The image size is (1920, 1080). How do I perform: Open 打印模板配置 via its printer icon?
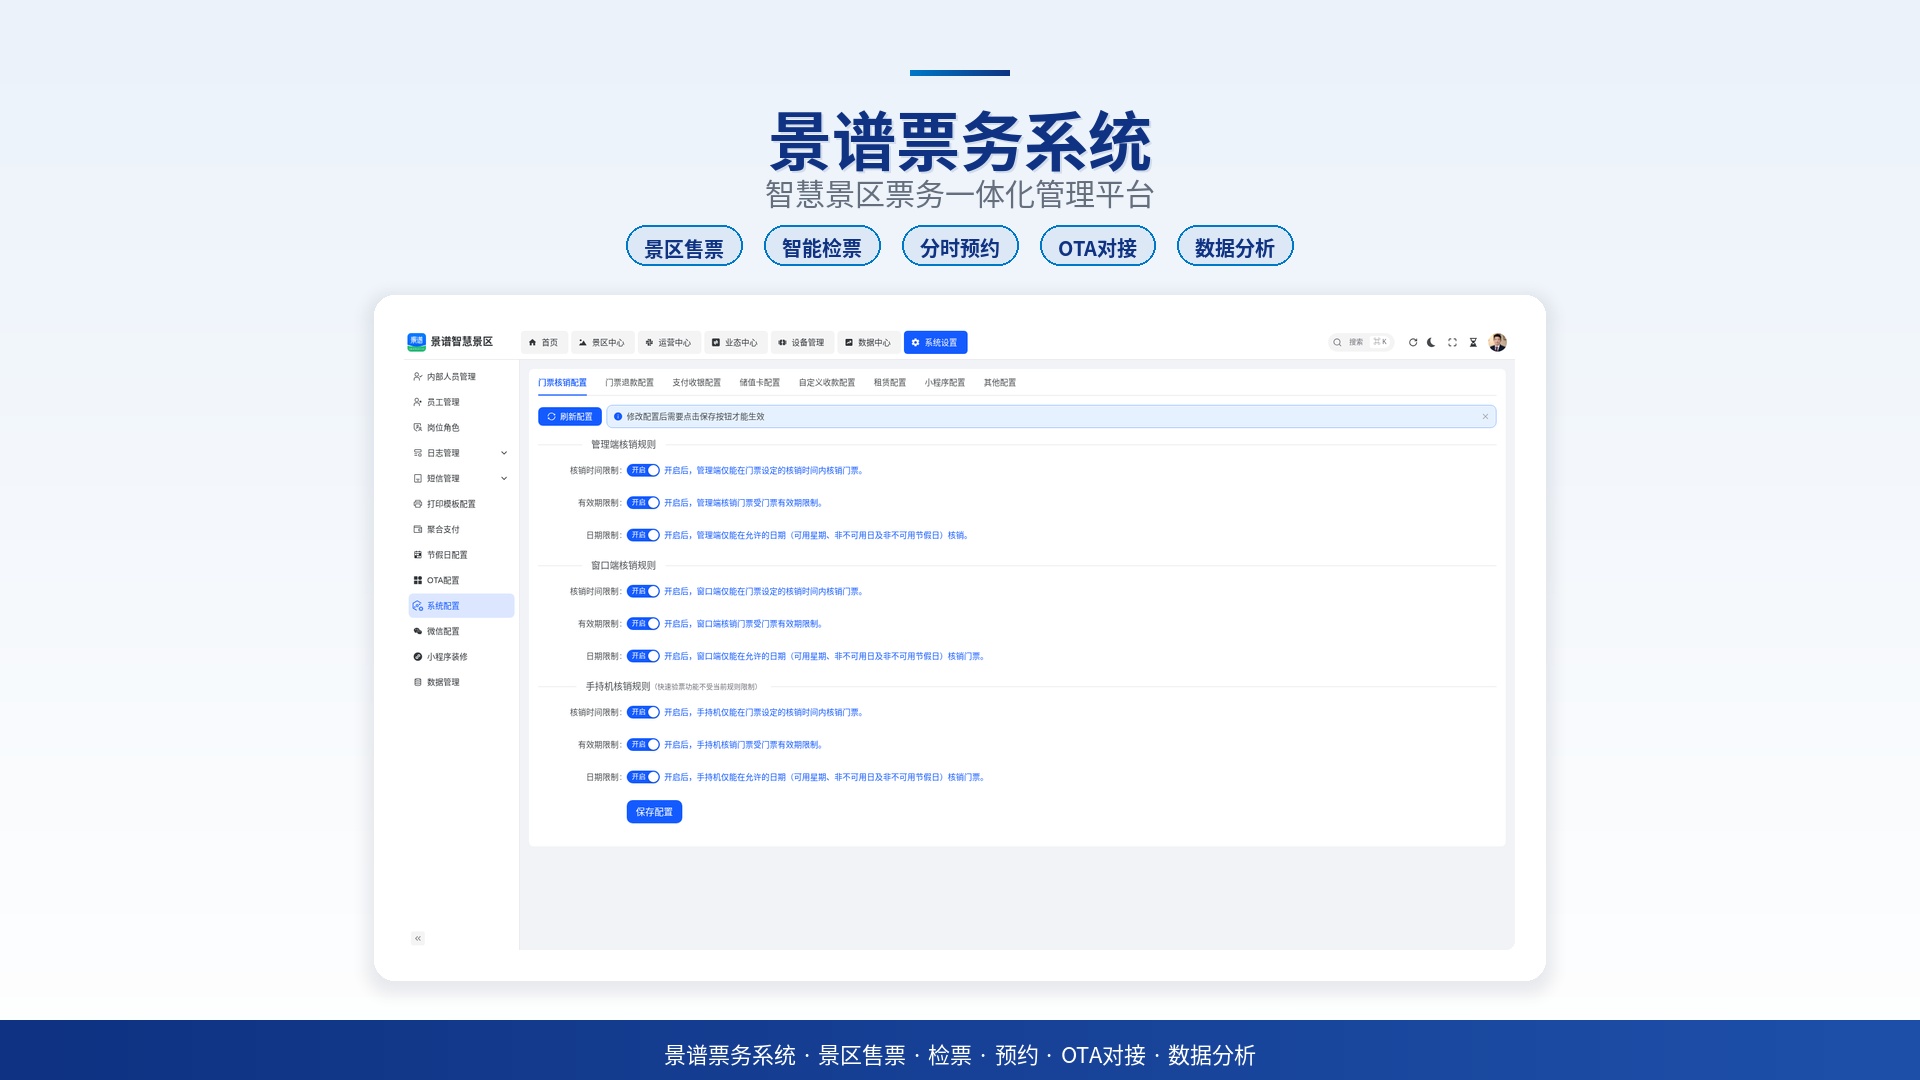point(418,504)
